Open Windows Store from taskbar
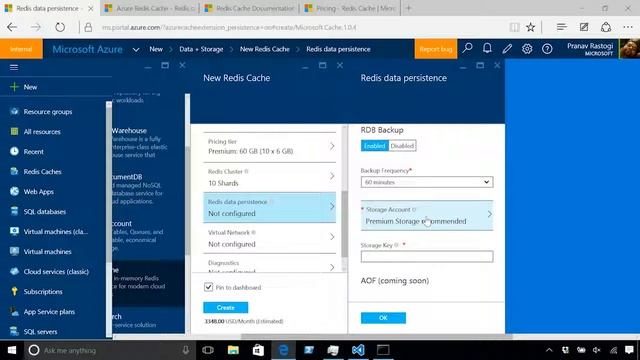Image resolution: width=640 pixels, height=360 pixels. [258, 350]
